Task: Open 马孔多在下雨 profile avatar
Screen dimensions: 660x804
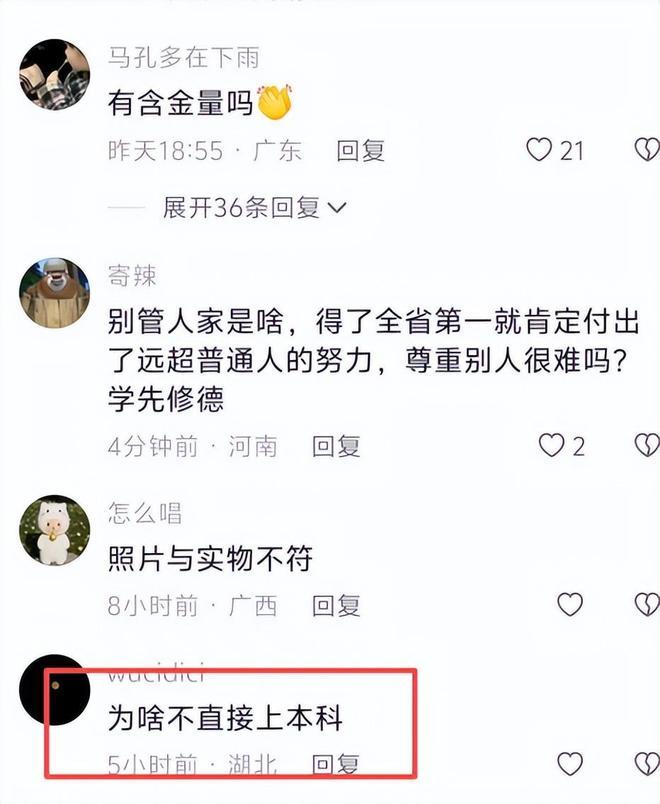Action: [54, 74]
